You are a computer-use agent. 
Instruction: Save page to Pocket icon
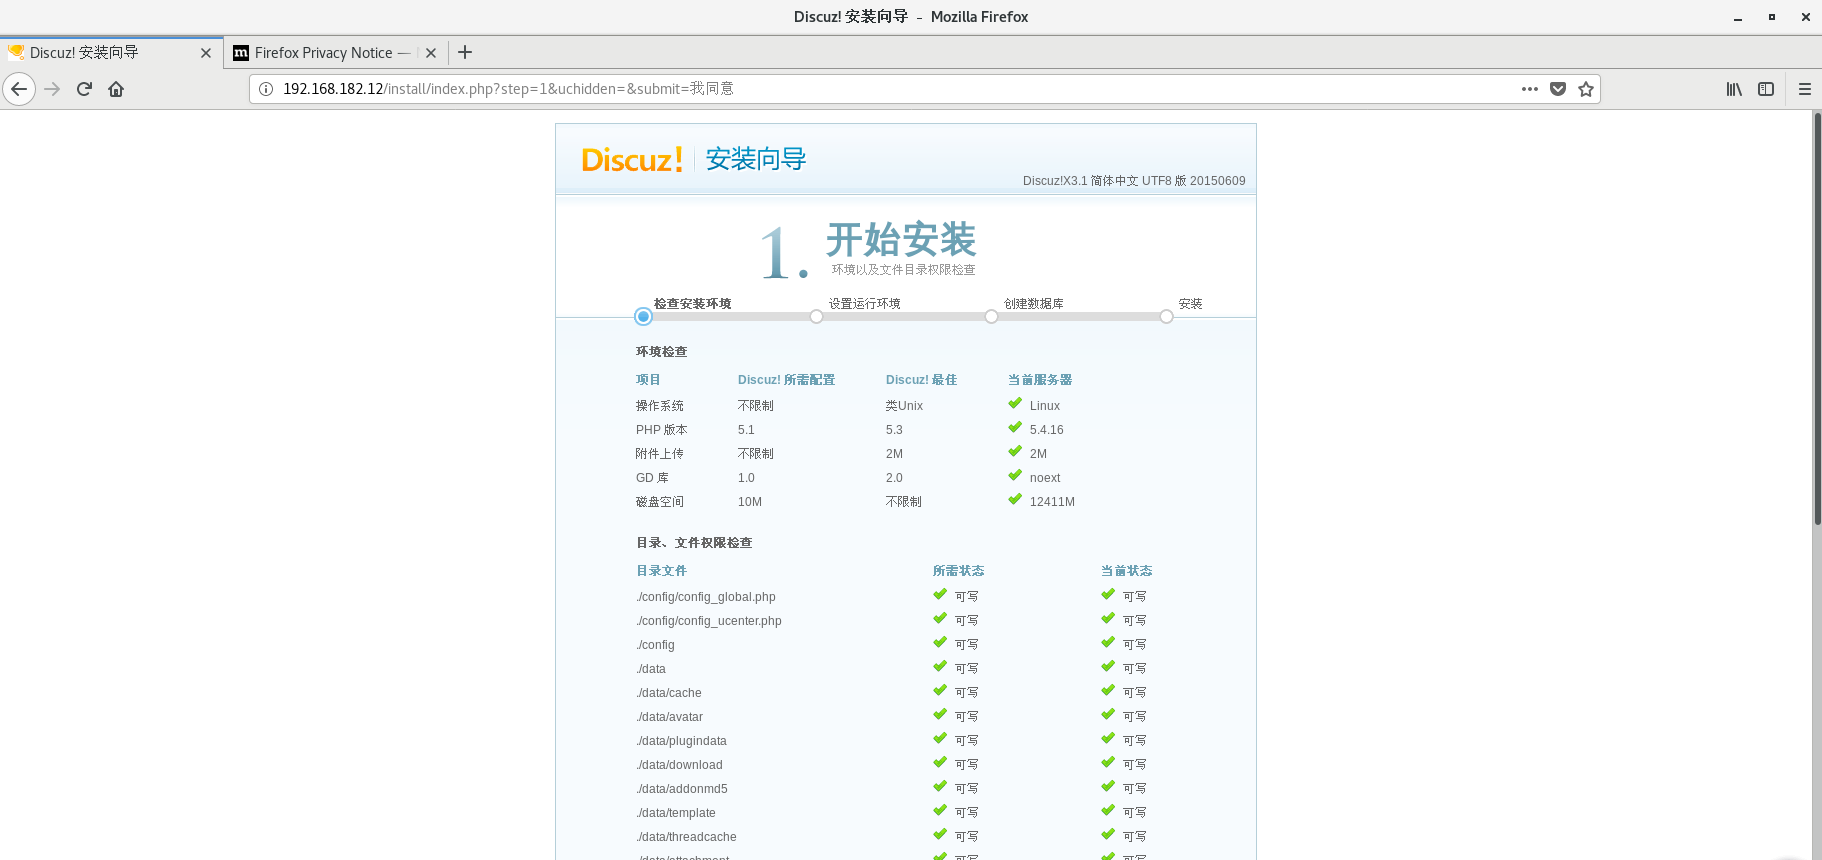(1558, 89)
